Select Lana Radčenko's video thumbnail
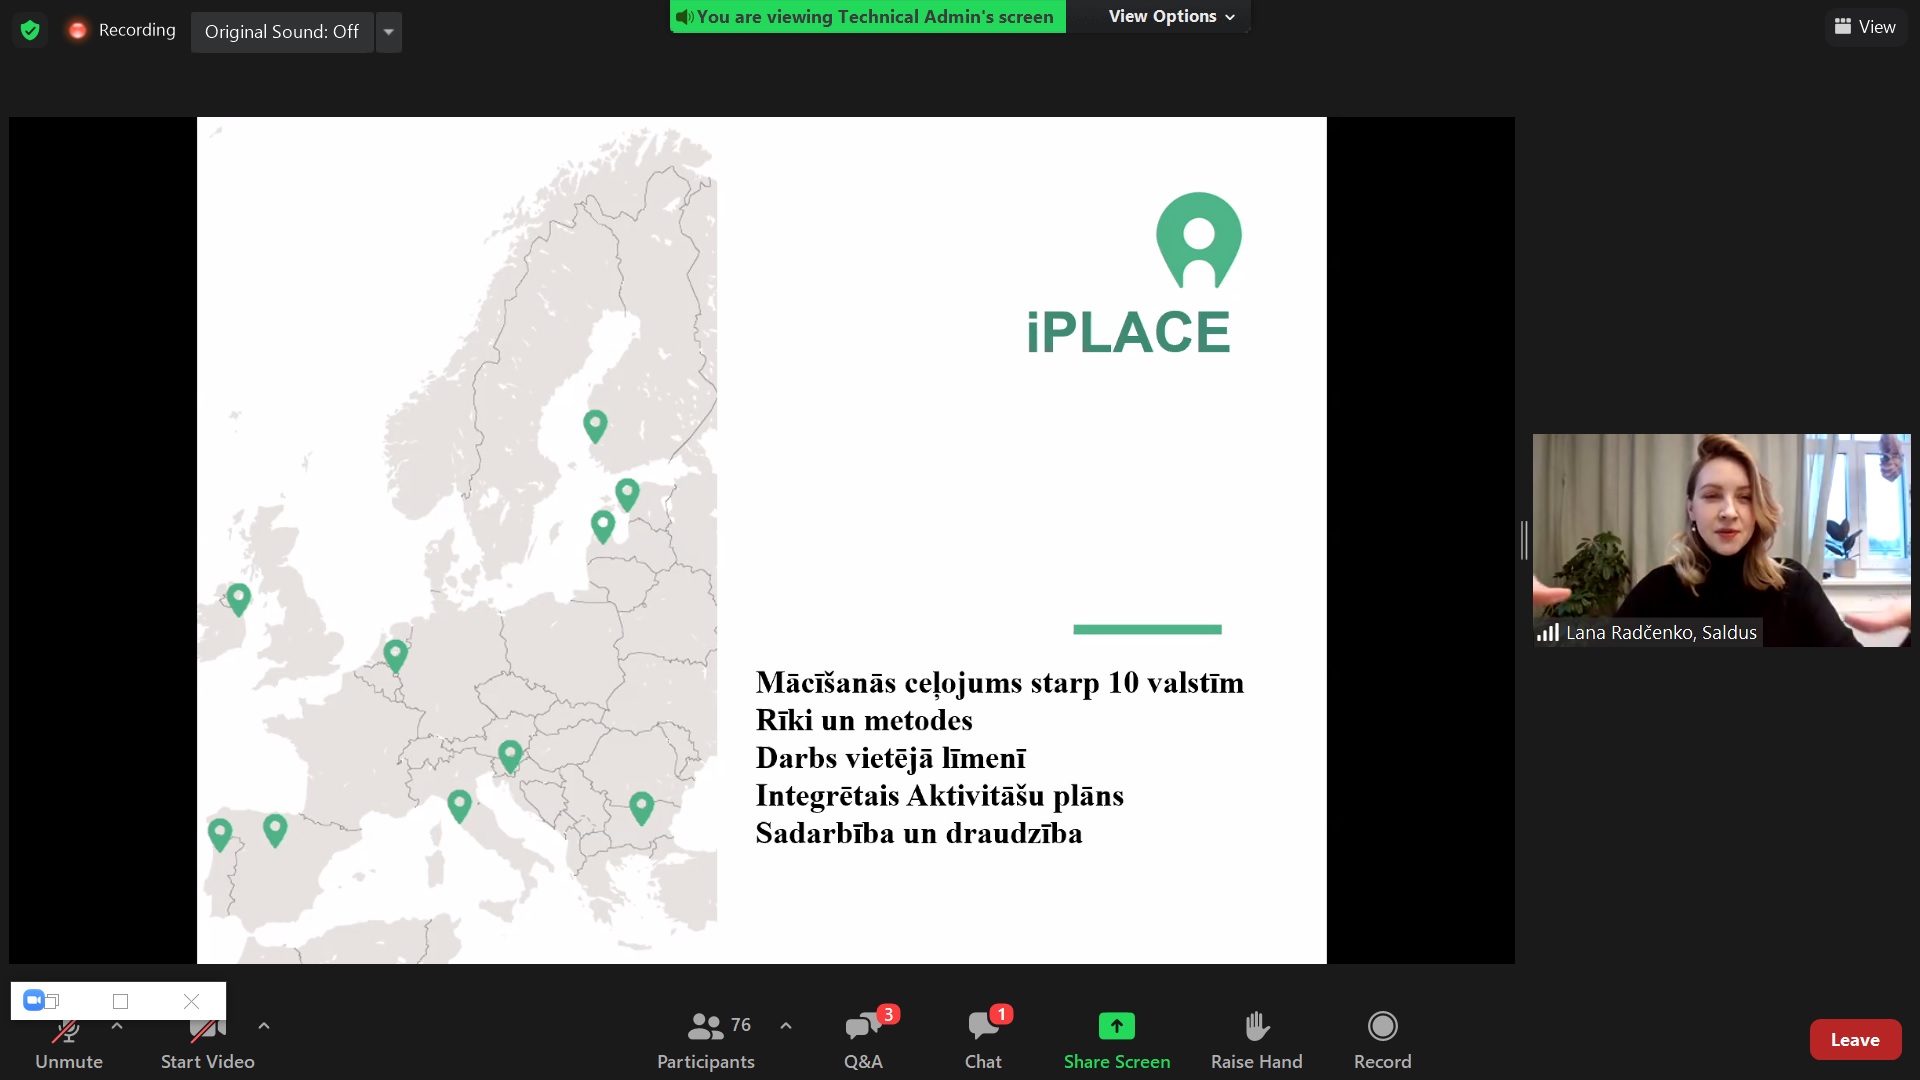This screenshot has height=1080, width=1920. [1721, 540]
